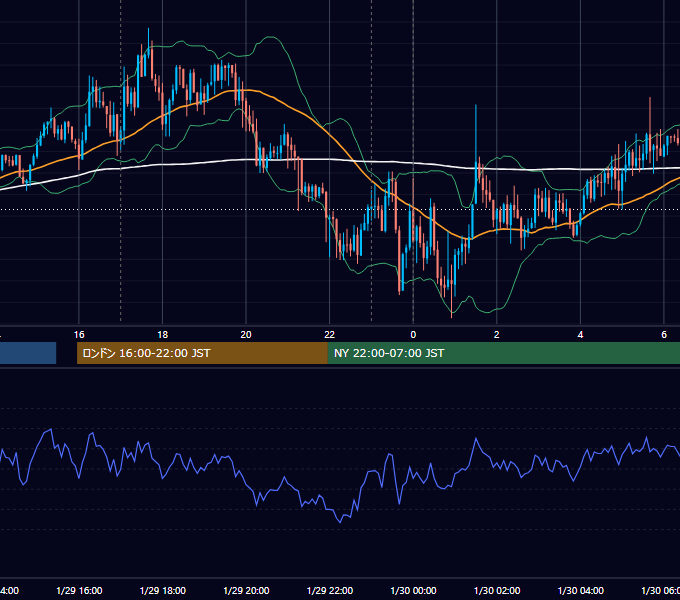The image size is (680, 600).
Task: Click the 6 hour axis label
Action: [664, 335]
